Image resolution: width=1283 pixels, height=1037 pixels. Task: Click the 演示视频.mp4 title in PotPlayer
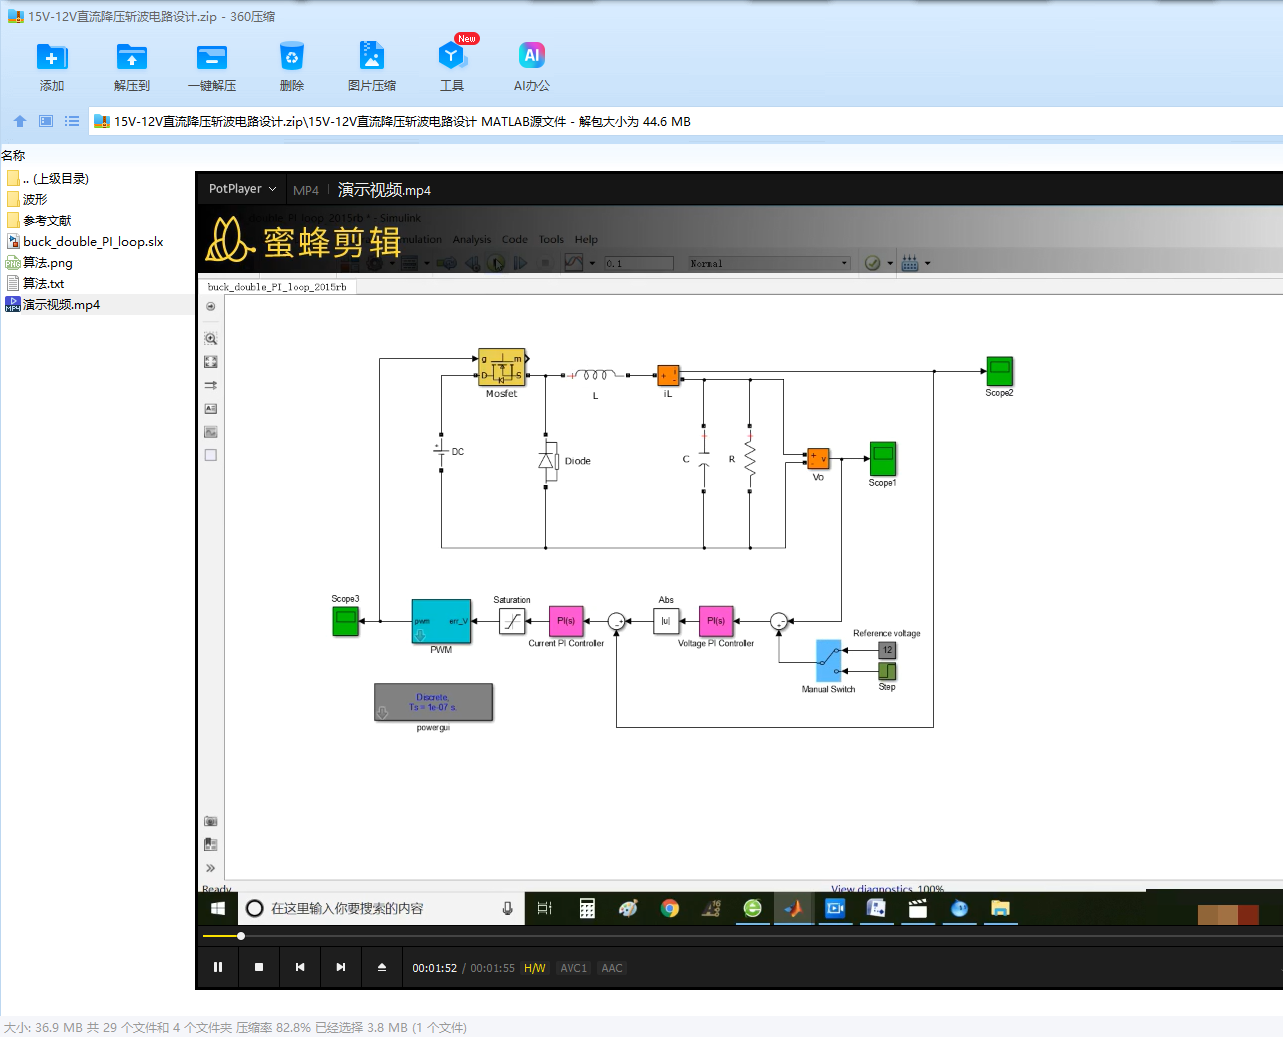coord(384,190)
